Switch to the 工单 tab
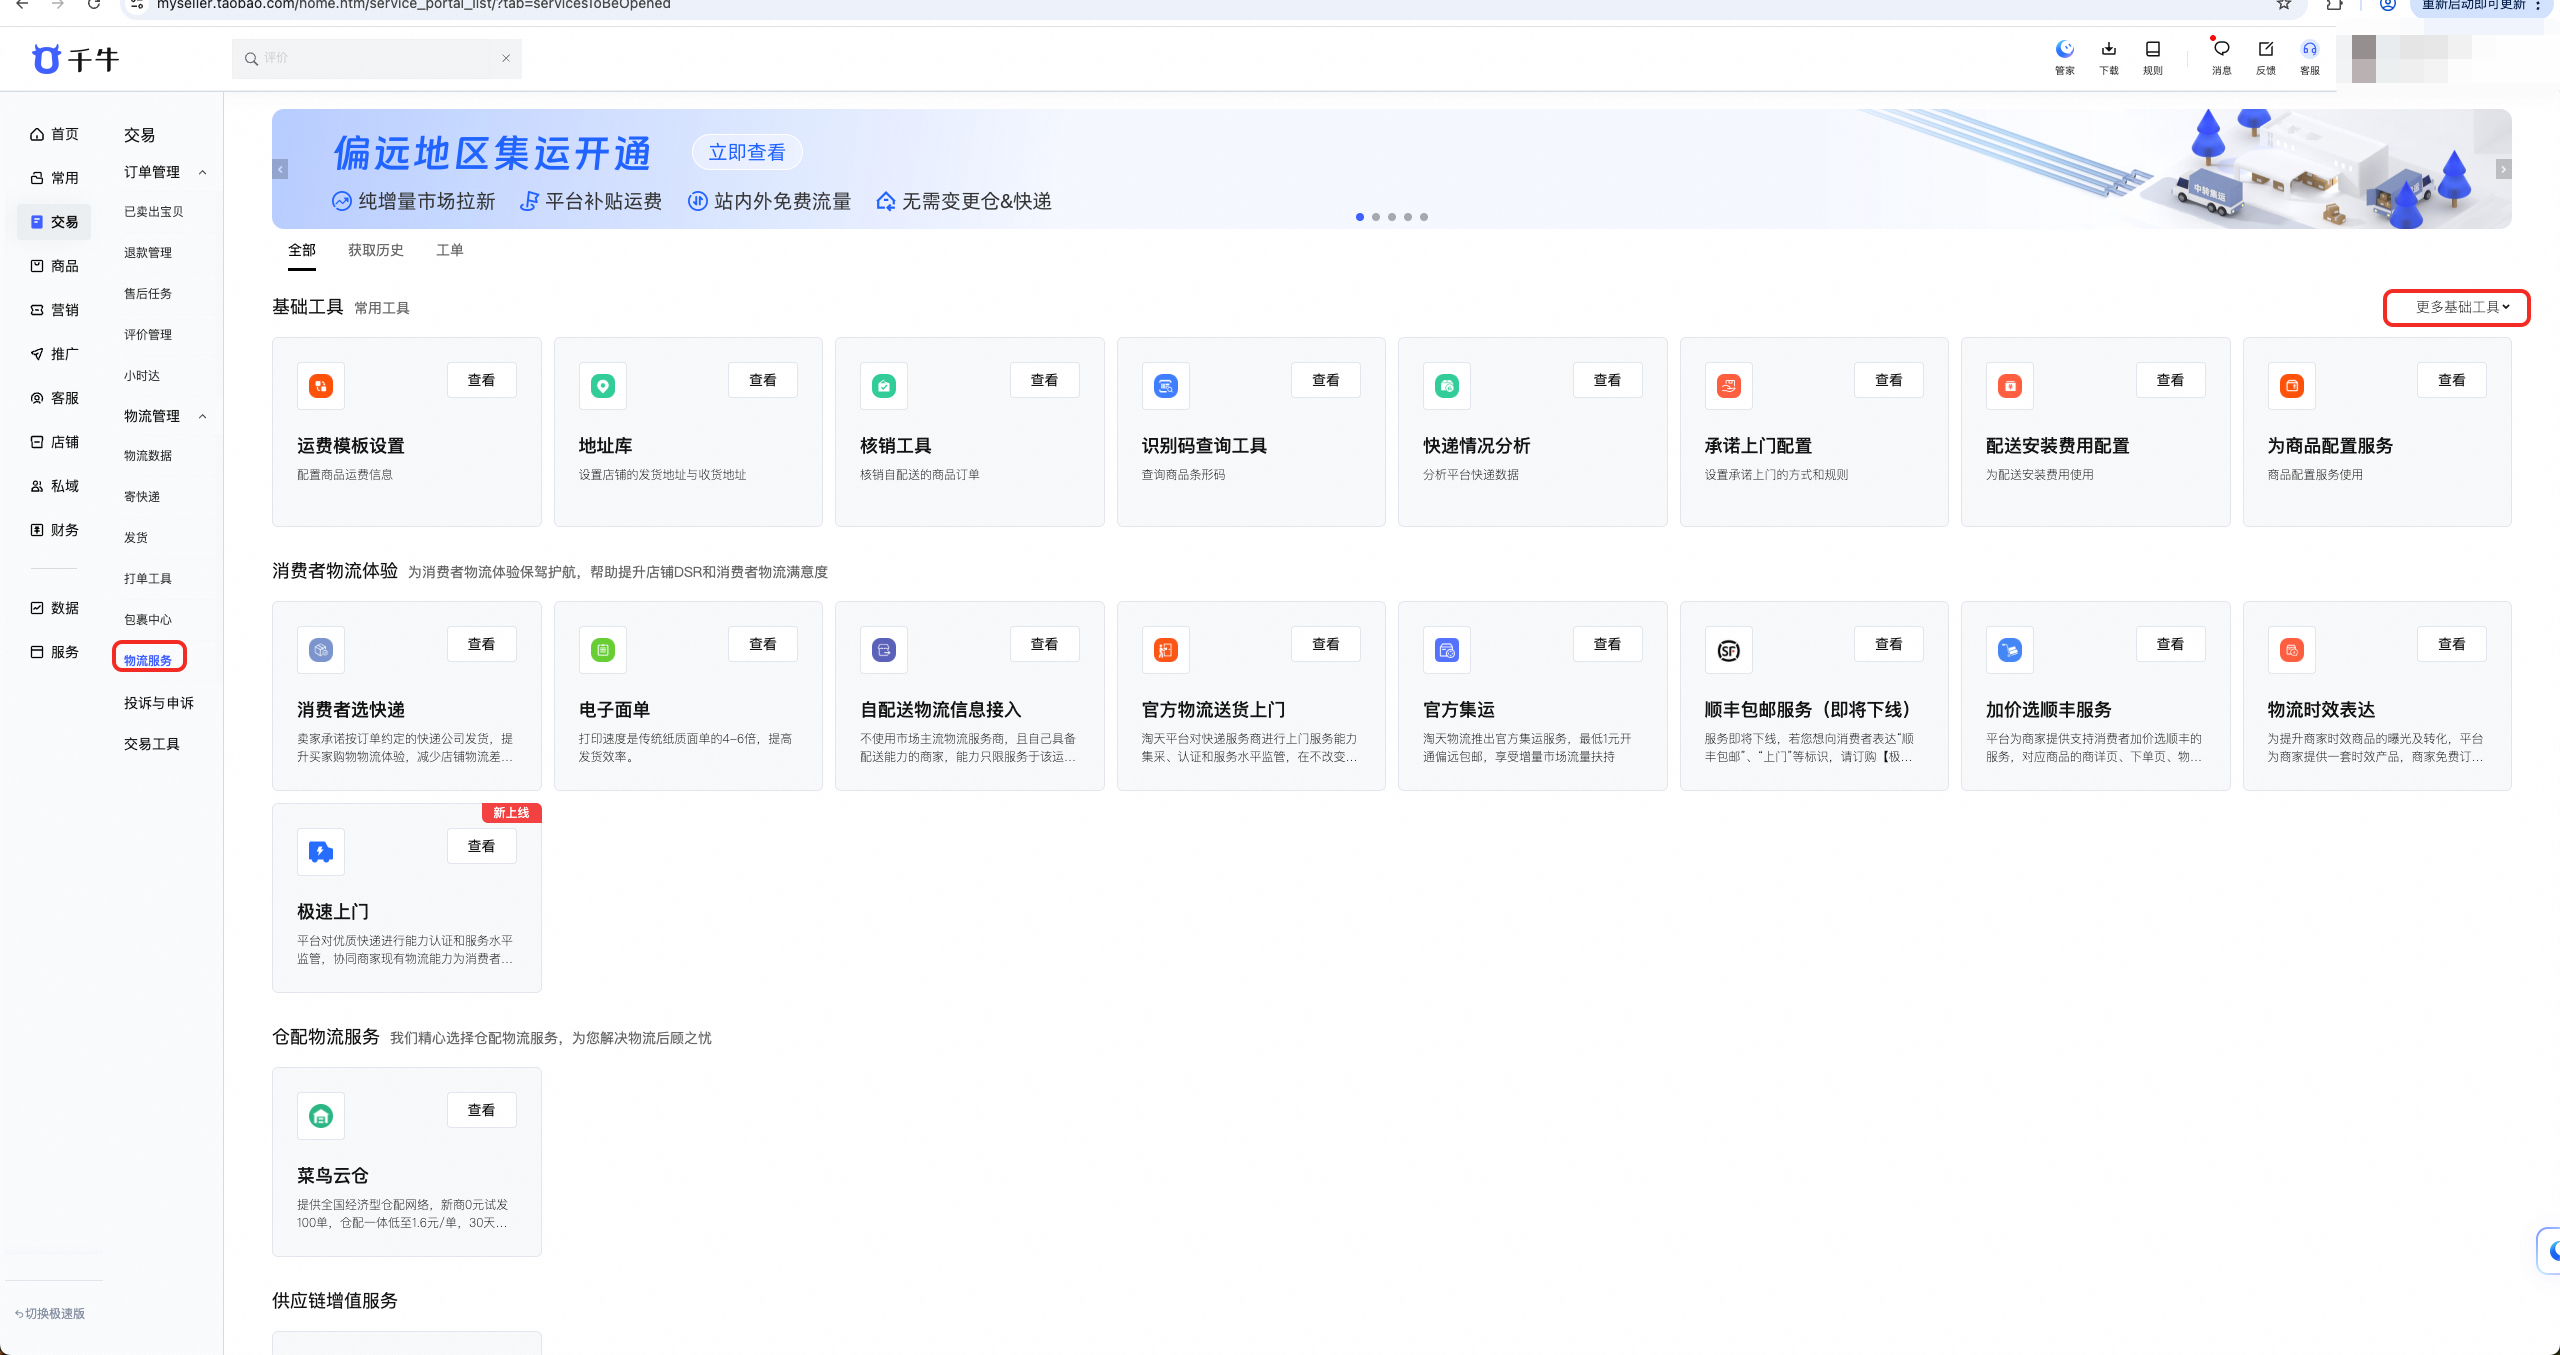 point(450,250)
